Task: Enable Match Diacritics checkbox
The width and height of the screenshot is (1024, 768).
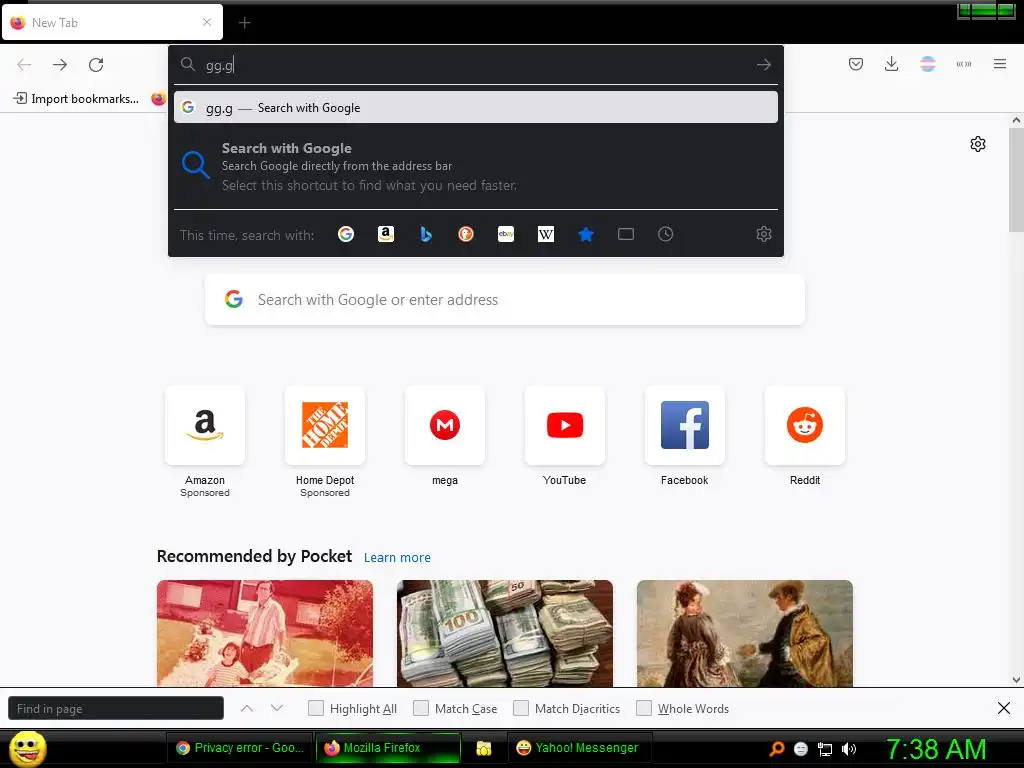Action: pos(521,709)
